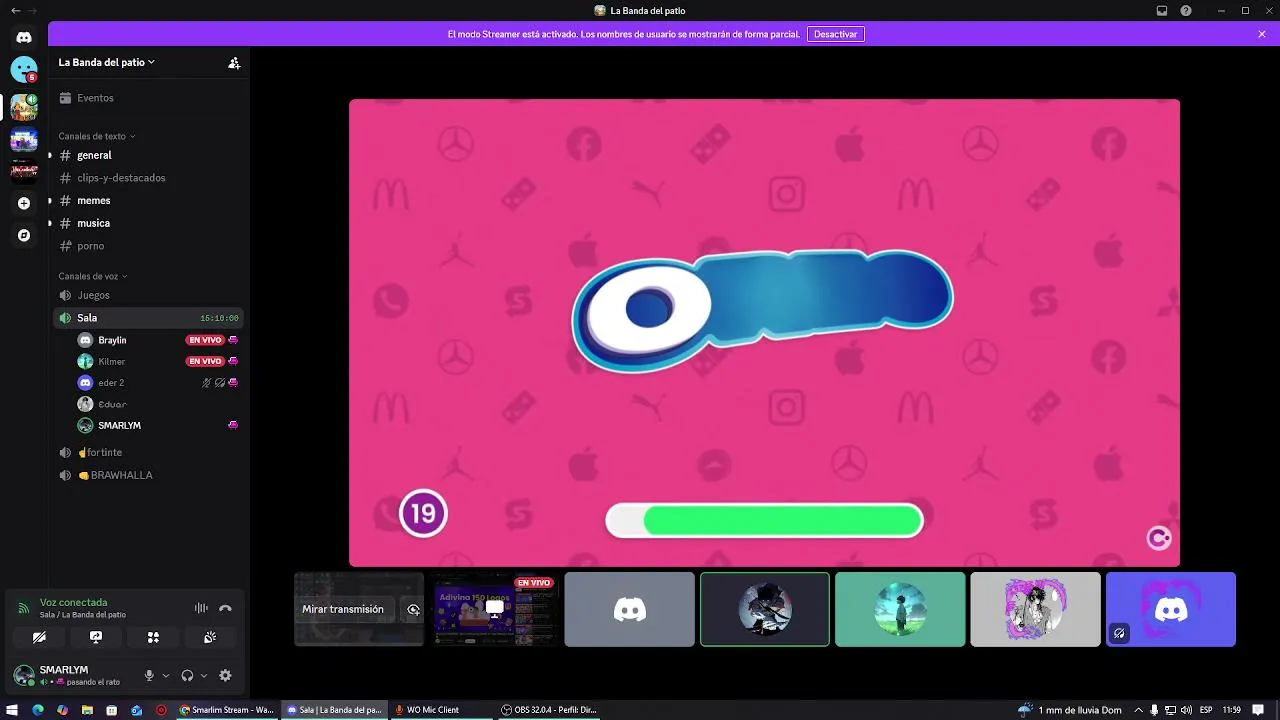Select the purple anime avatar participant tile
Image resolution: width=1280 pixels, height=720 pixels.
(x=1035, y=609)
